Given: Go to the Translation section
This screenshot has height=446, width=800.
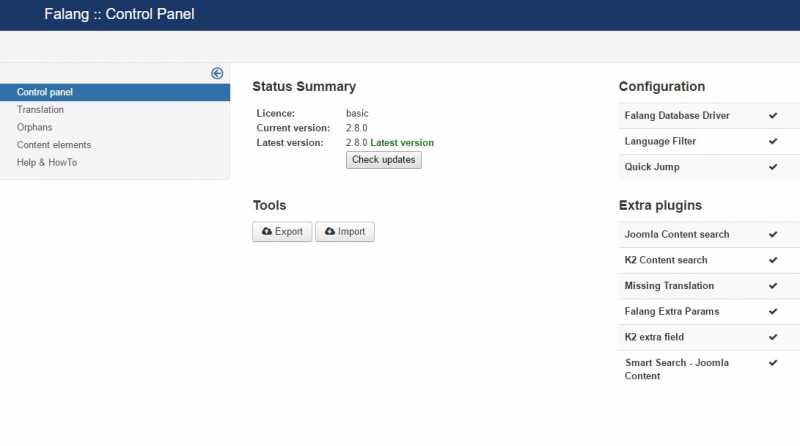Looking at the screenshot, I should click(40, 110).
